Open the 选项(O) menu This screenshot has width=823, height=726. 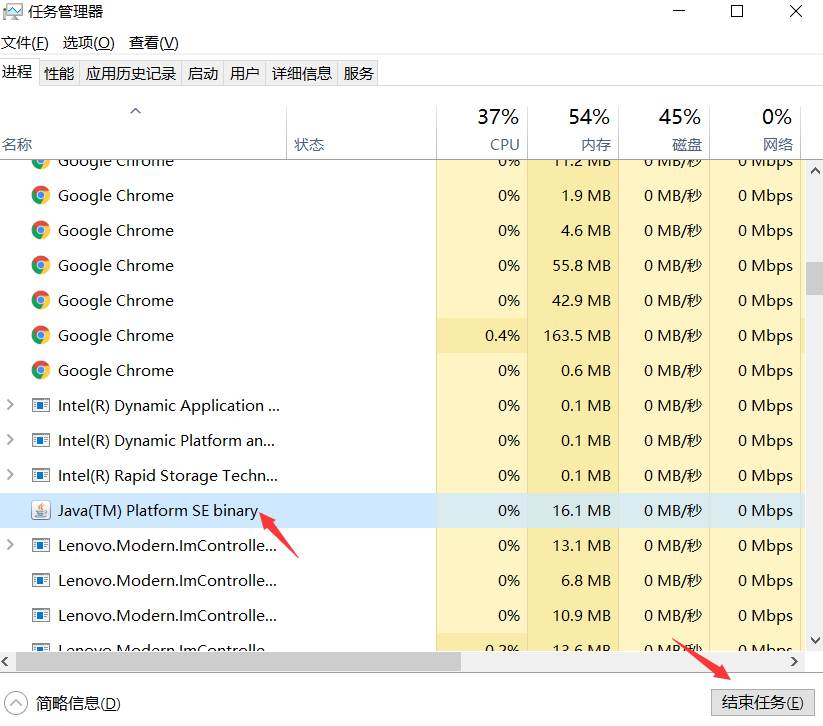click(89, 43)
